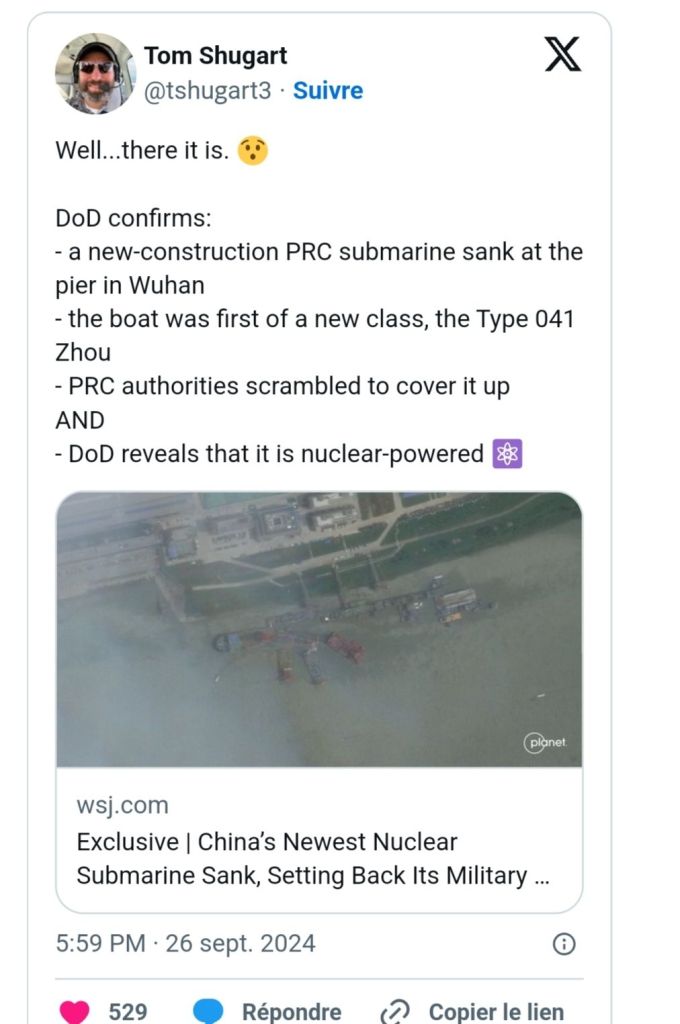Click the planet watermark on the image
Image resolution: width=680 pixels, height=1024 pixels.
[545, 743]
